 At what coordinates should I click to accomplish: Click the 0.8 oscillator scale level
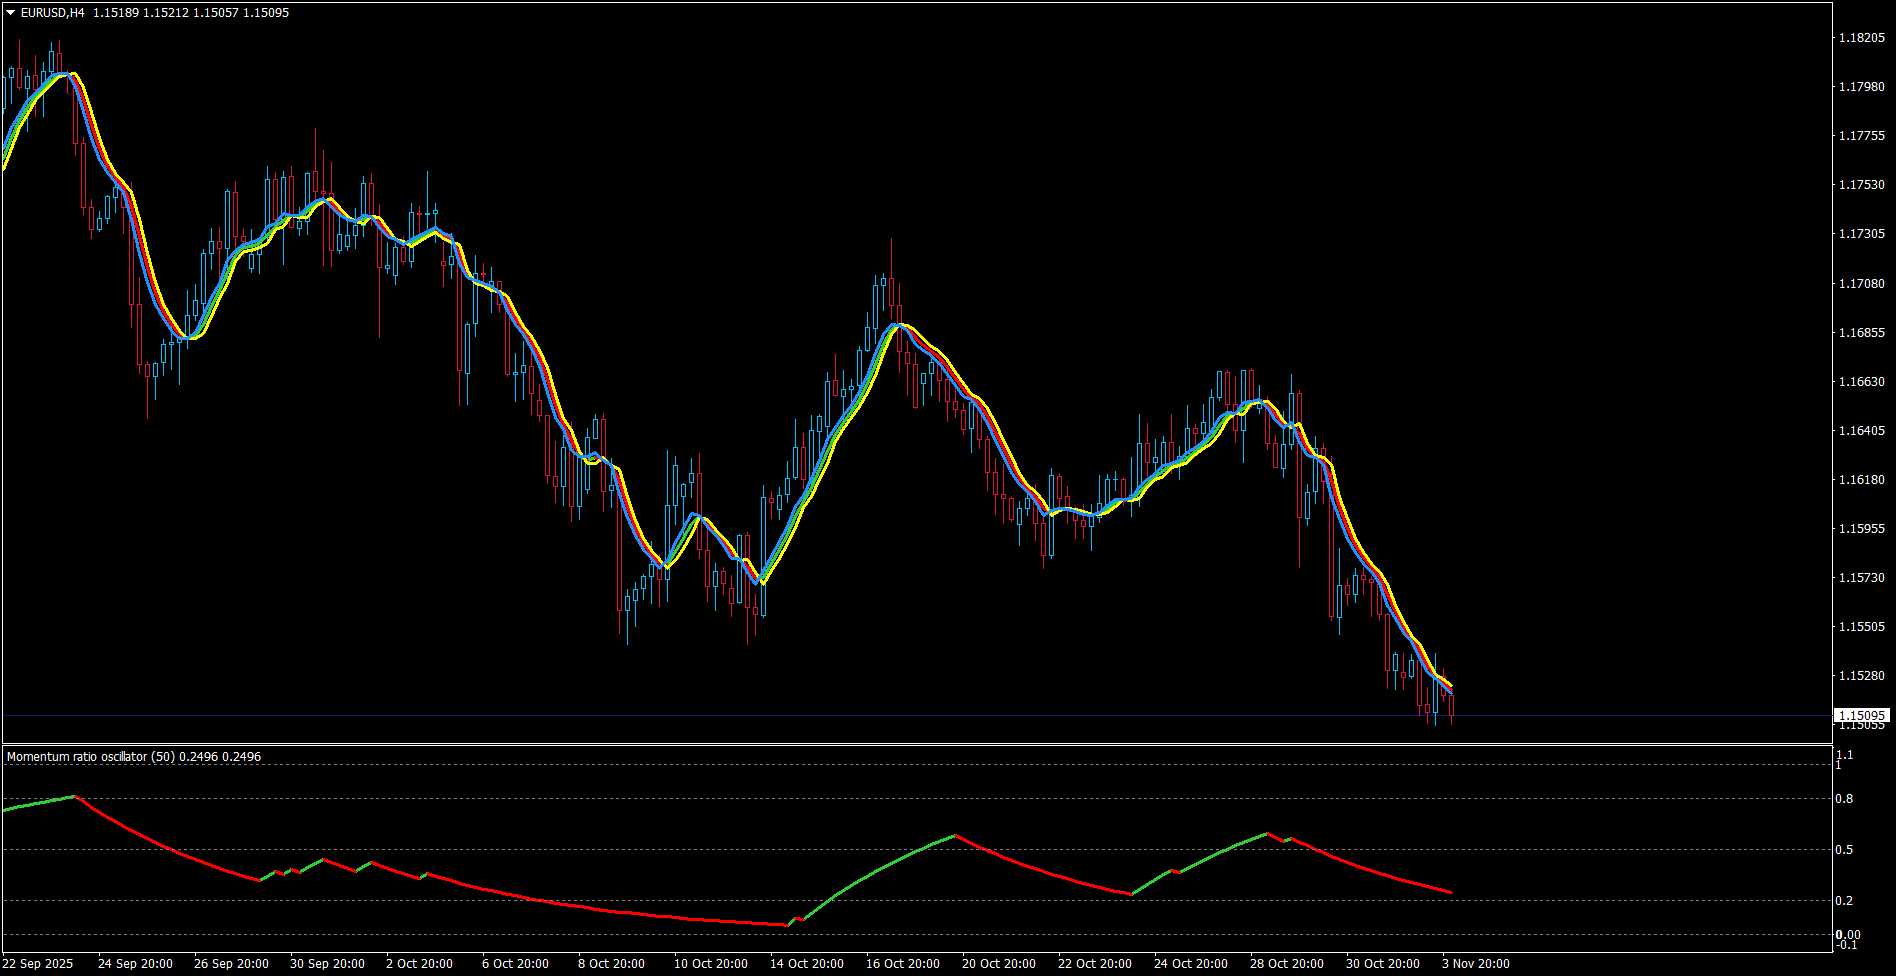pyautogui.click(x=1845, y=799)
